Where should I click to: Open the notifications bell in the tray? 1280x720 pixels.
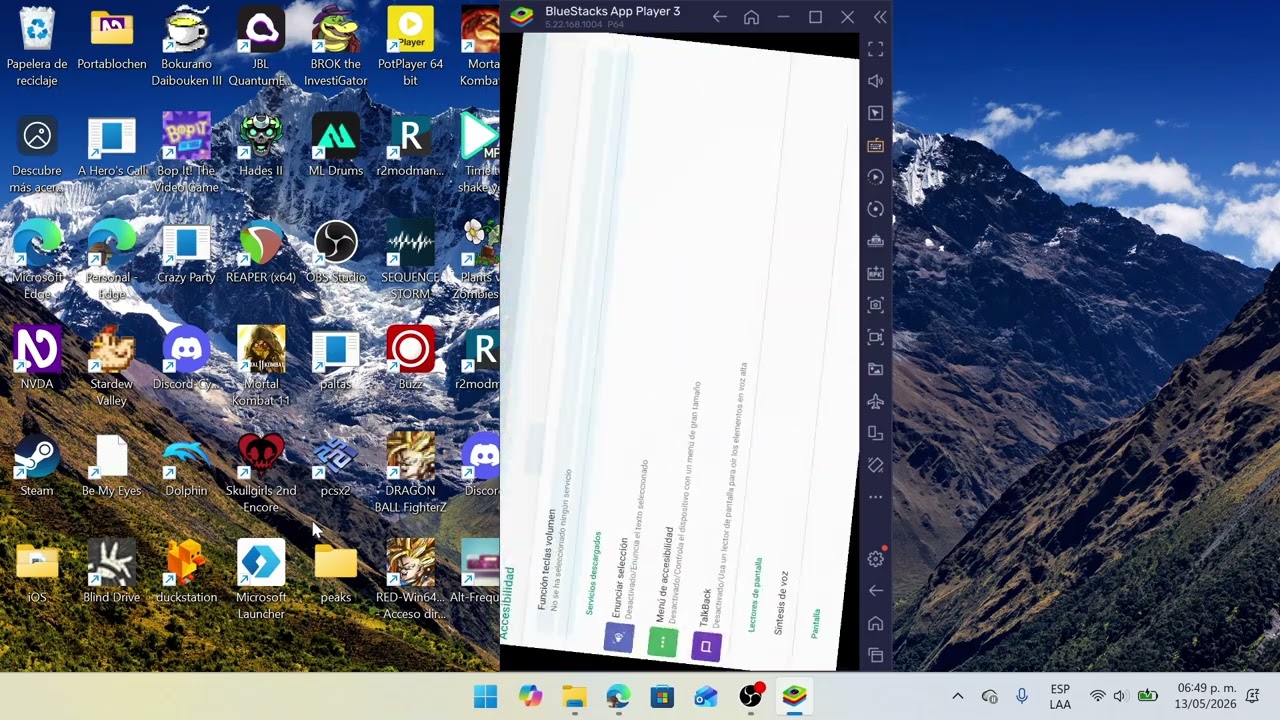[1253, 696]
